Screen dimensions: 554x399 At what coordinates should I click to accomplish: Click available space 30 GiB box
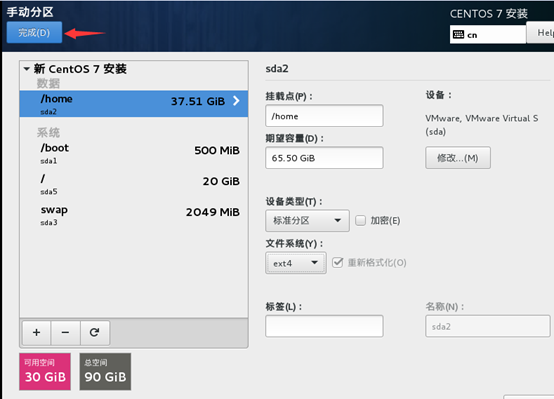pyautogui.click(x=45, y=371)
